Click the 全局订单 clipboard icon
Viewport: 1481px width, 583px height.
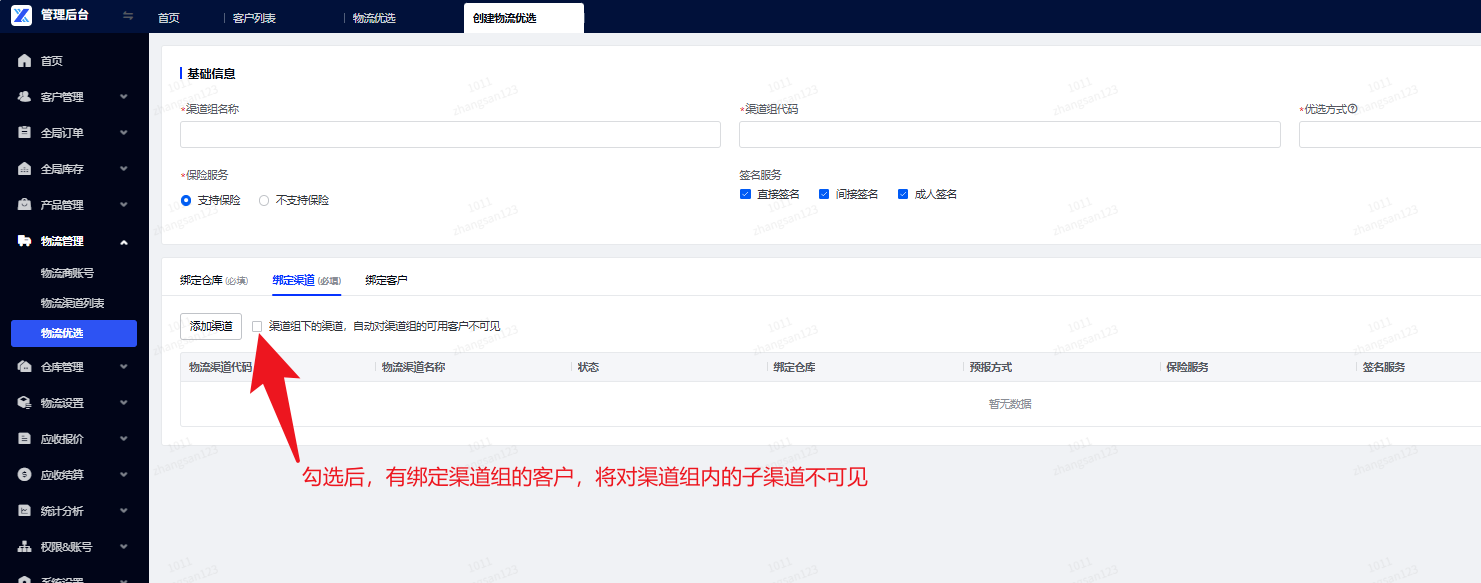pos(25,133)
